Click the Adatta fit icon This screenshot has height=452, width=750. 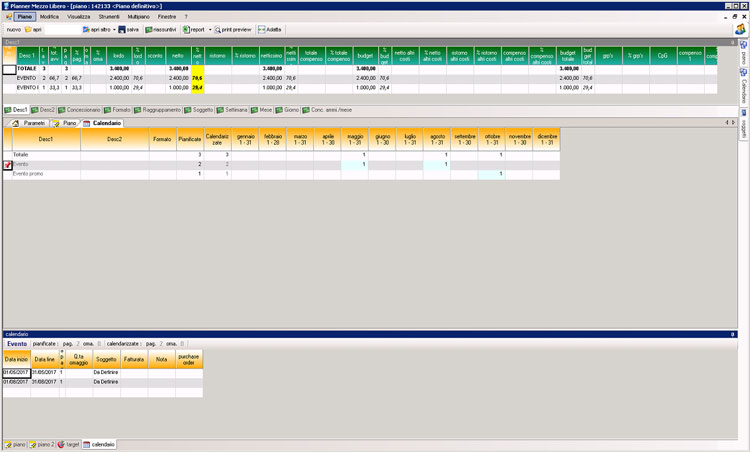click(260, 30)
